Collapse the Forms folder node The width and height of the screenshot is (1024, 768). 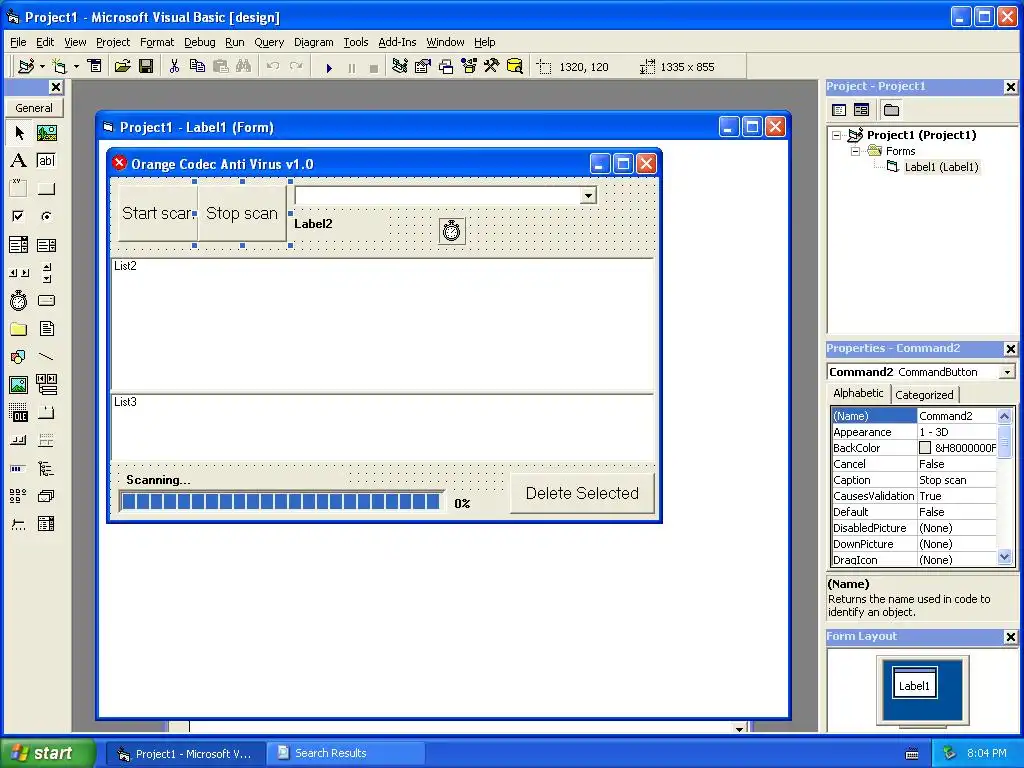pos(855,151)
